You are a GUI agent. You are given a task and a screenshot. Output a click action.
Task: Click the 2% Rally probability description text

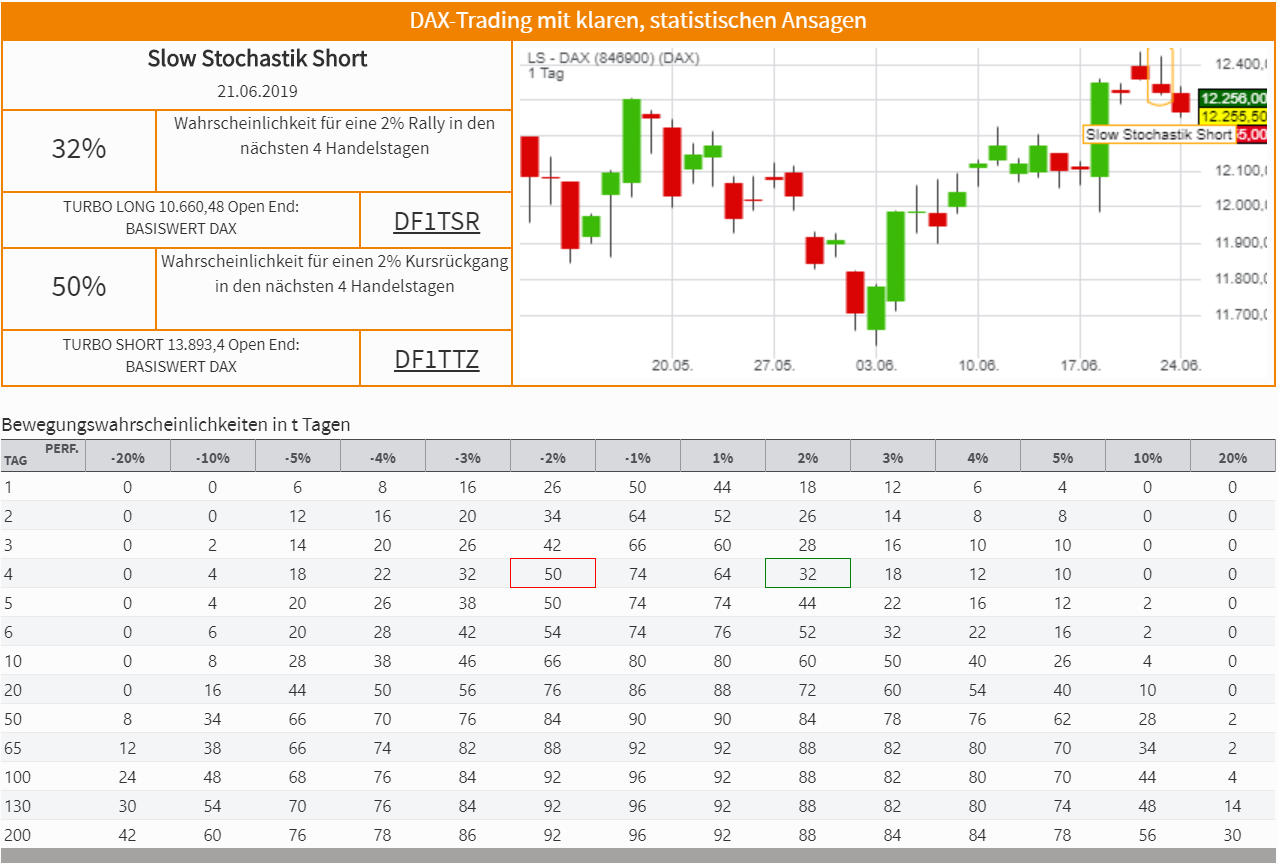click(334, 136)
